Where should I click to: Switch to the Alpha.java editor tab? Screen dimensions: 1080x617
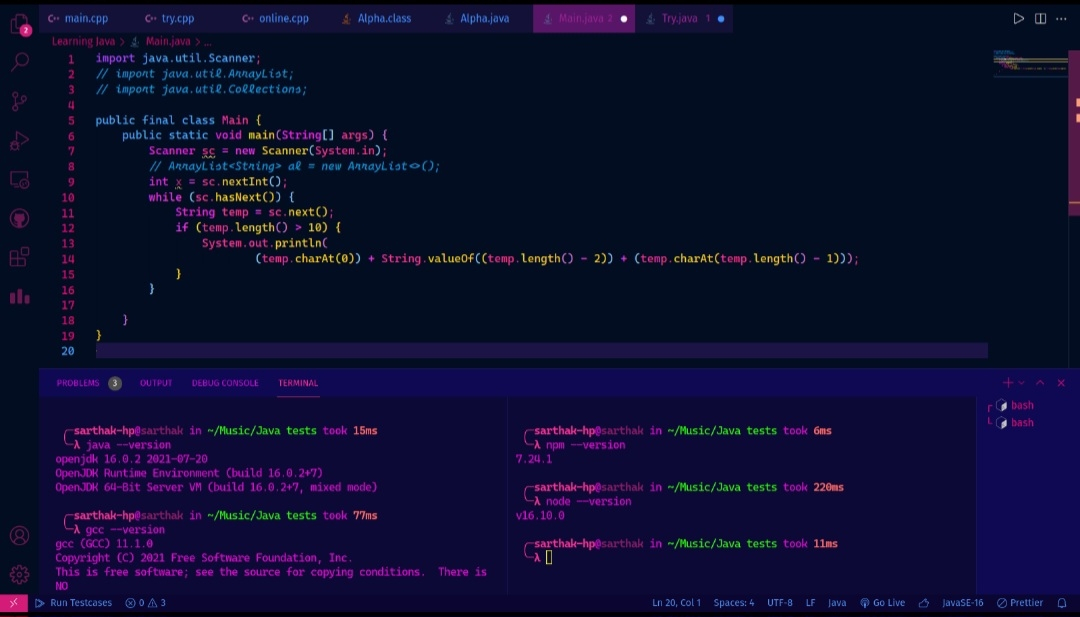pos(484,18)
